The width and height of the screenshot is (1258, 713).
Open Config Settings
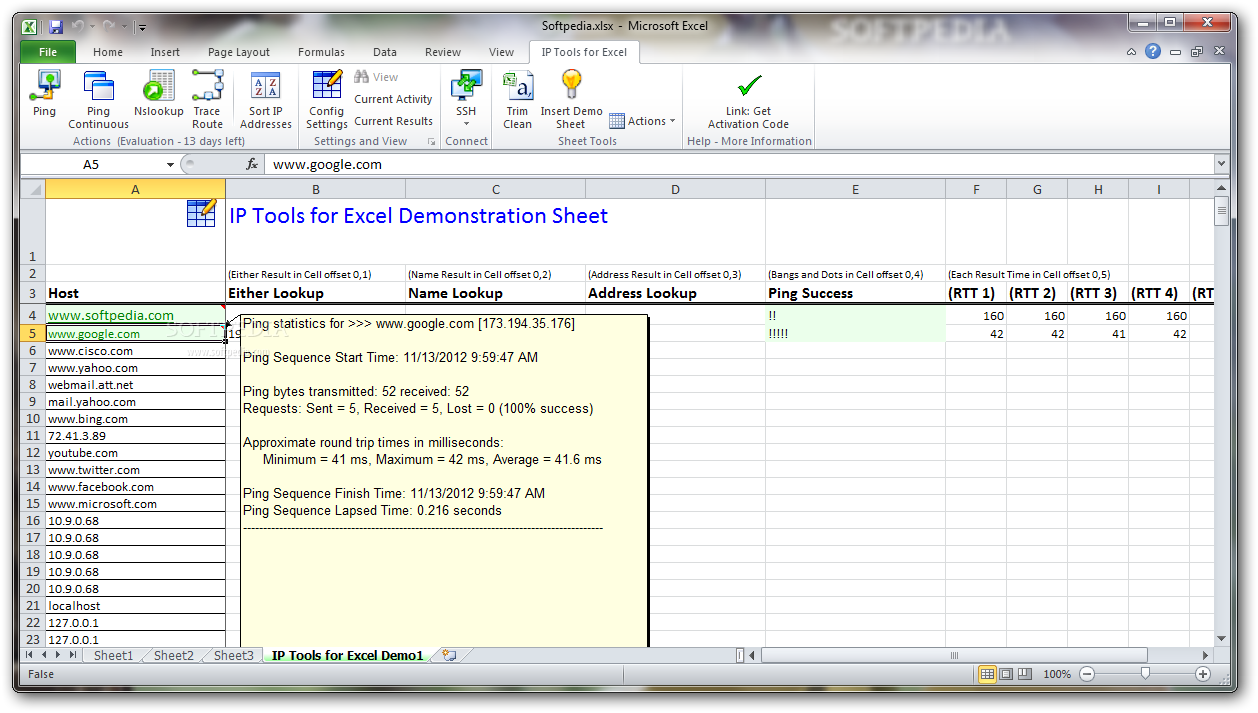[327, 100]
